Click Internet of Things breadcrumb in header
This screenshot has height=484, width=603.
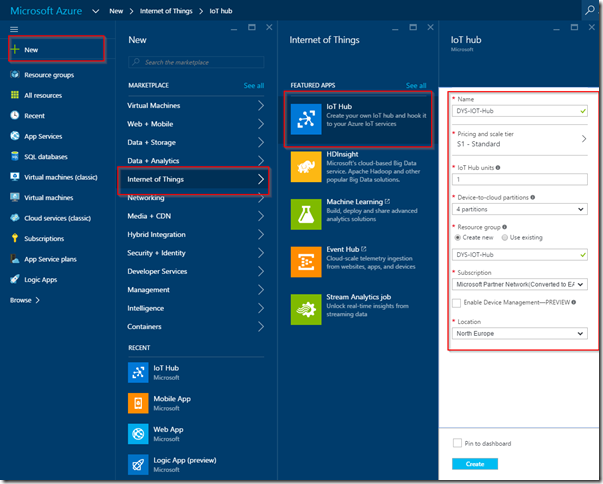(166, 11)
